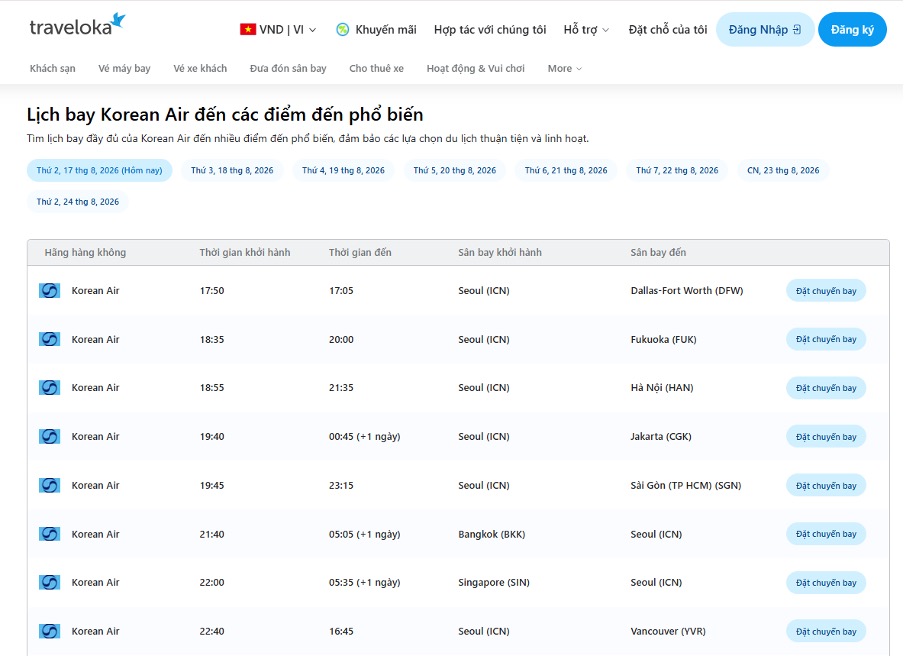This screenshot has height=656, width=904.
Task: Click the Hãng hàng không column header
Action: click(85, 252)
